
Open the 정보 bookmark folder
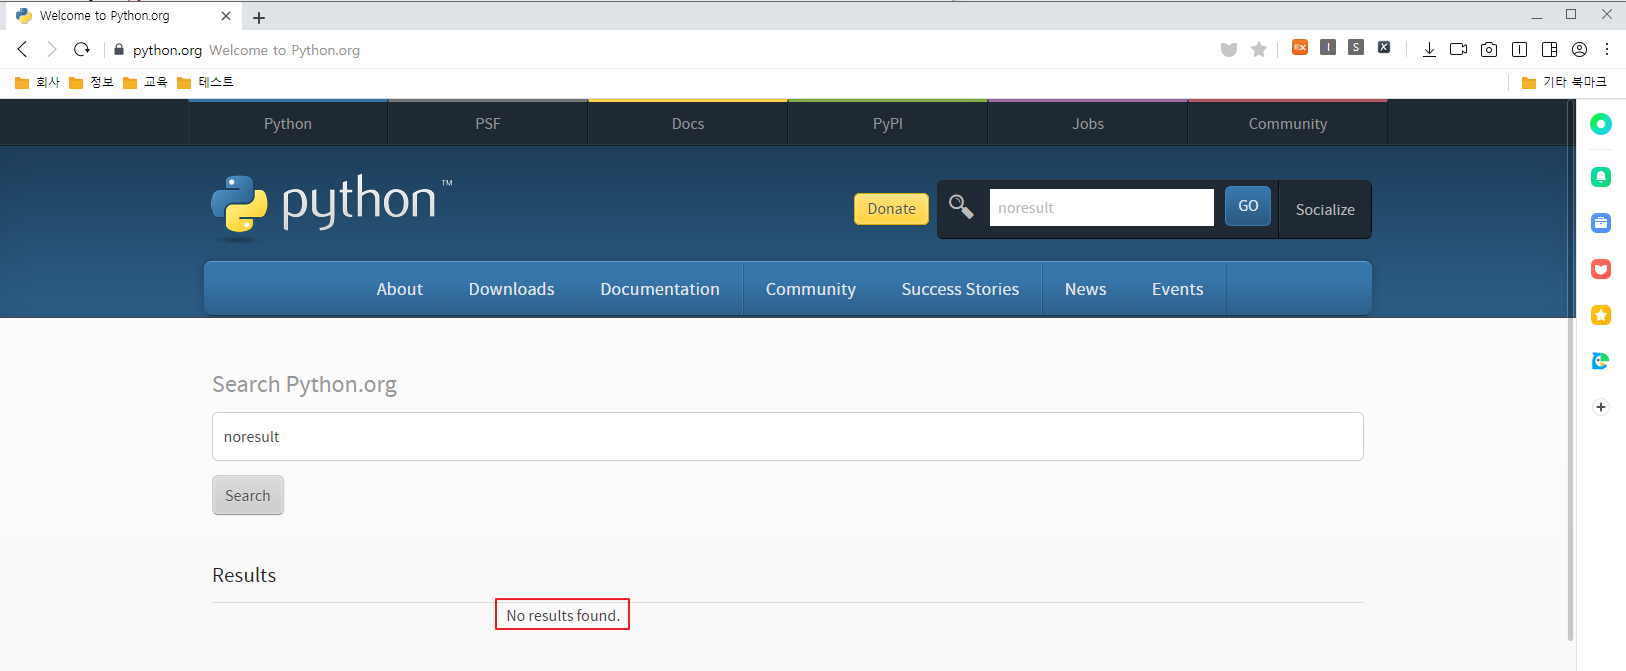pos(91,82)
